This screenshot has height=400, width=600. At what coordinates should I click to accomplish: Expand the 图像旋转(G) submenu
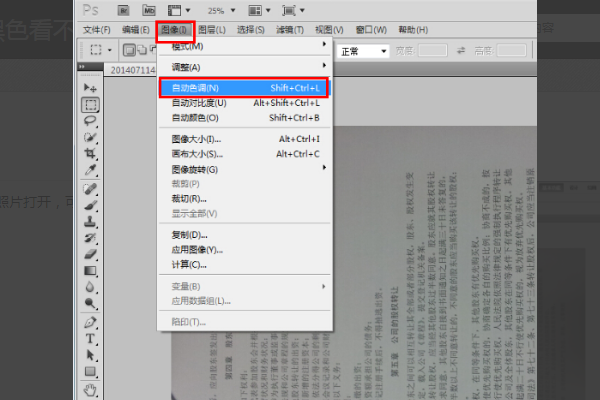coord(245,169)
